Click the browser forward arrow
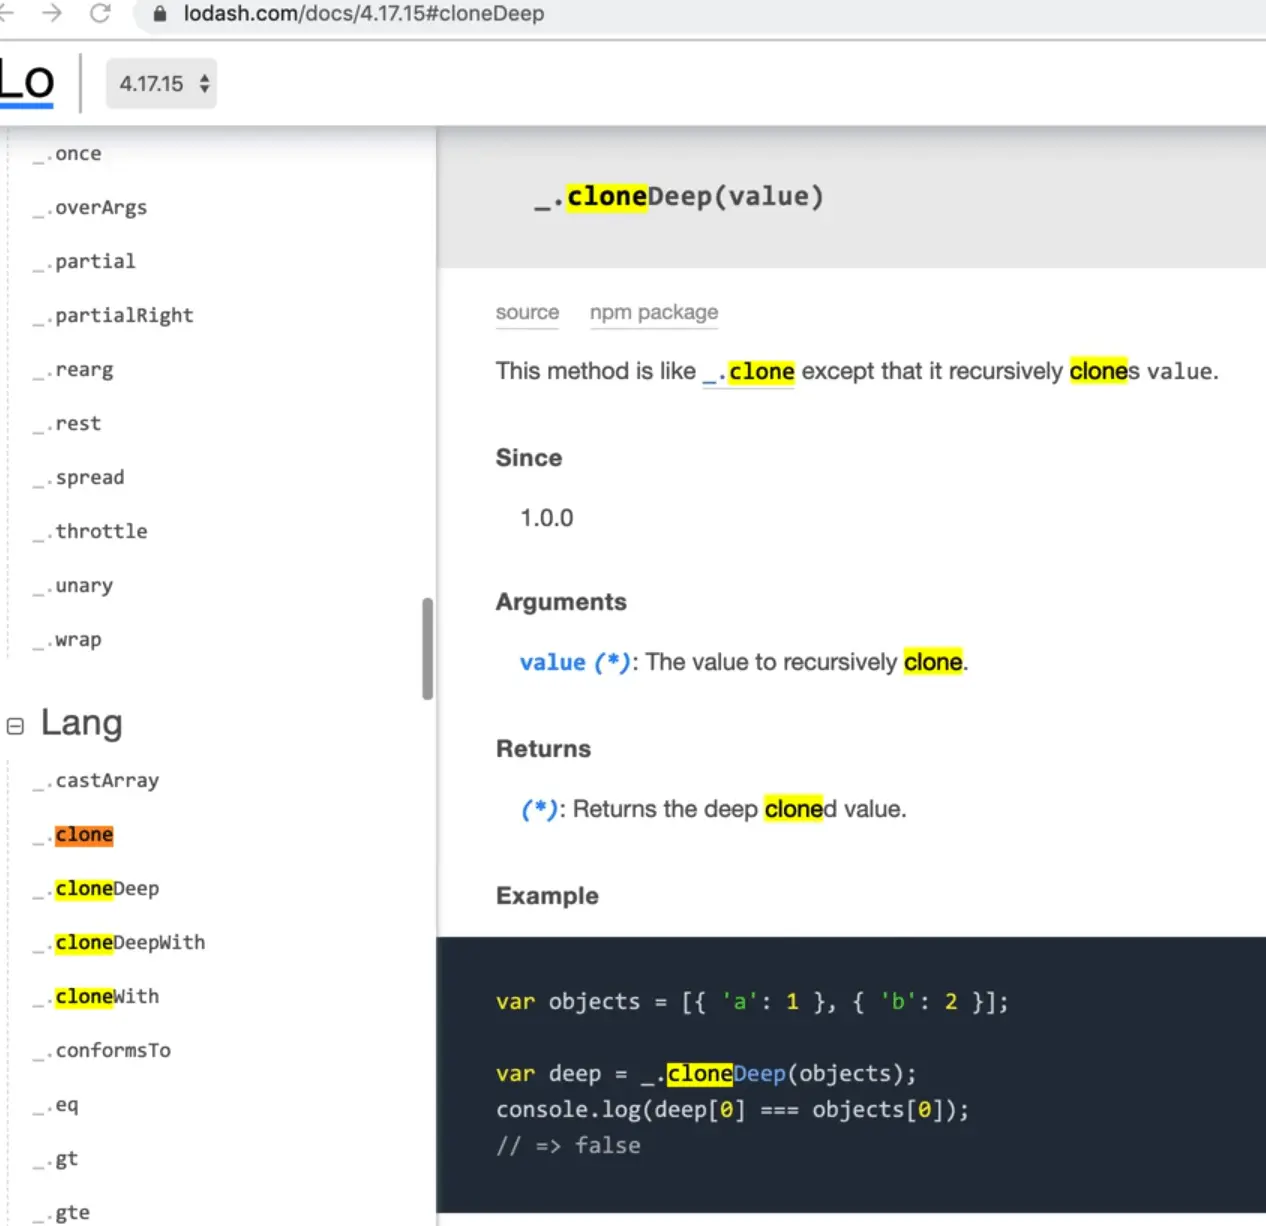The height and width of the screenshot is (1226, 1266). coord(52,13)
